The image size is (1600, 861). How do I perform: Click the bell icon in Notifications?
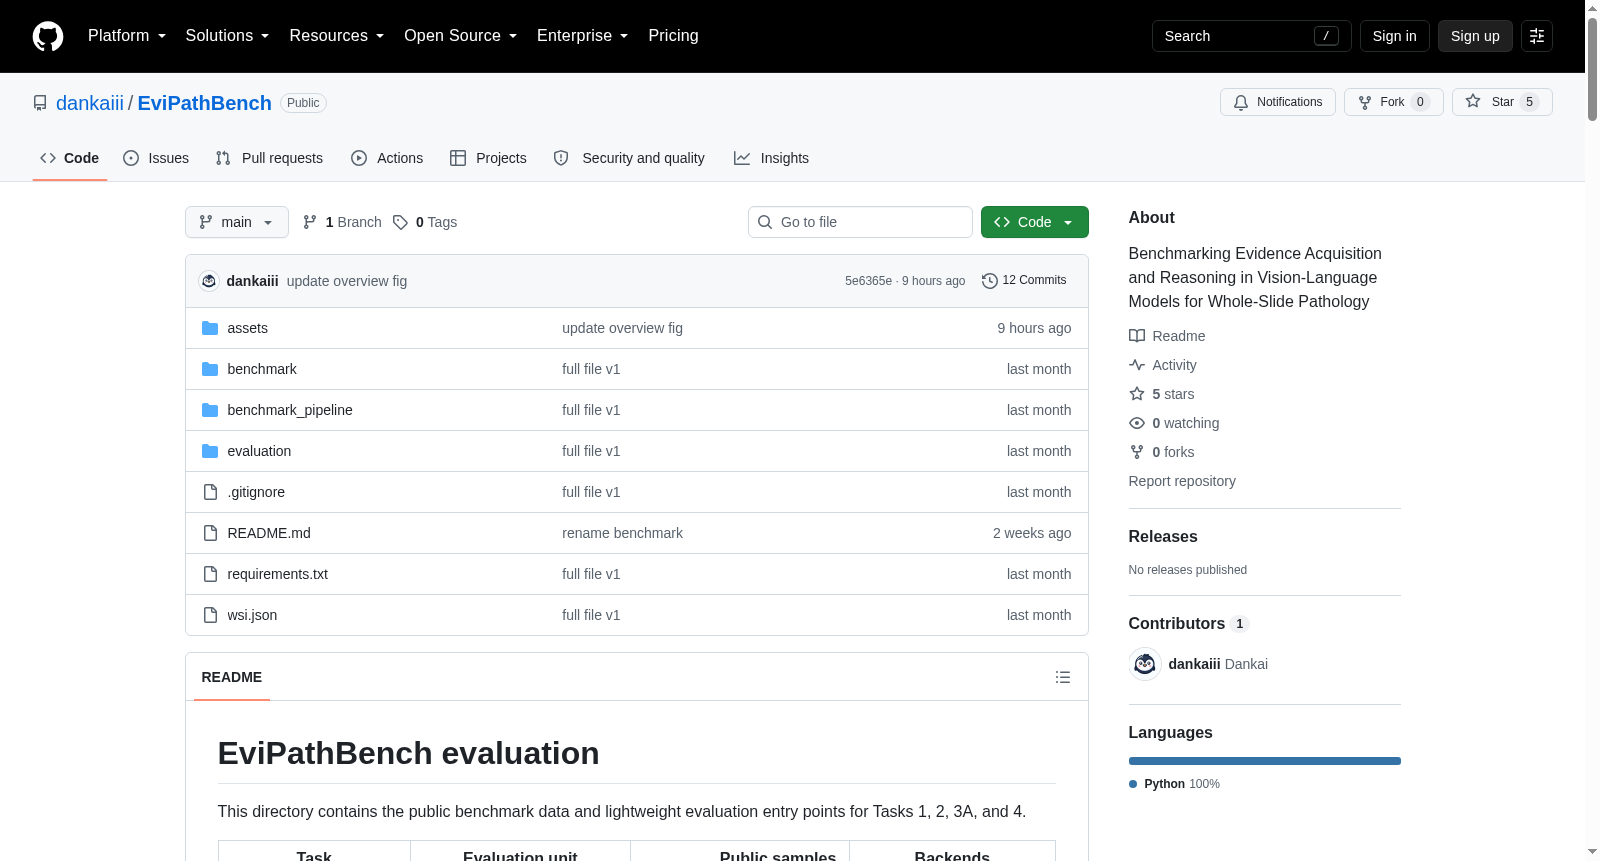(1241, 102)
